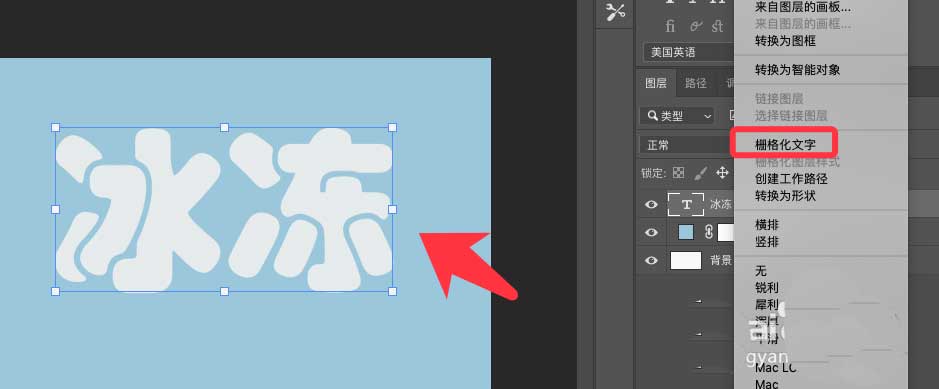Hide the 背景 layer
Screen dimensions: 939x389
pos(651,260)
